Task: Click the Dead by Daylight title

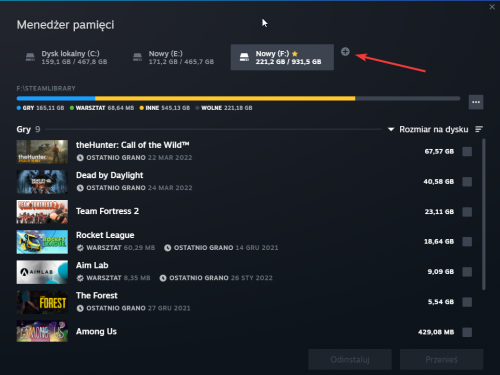Action: pos(110,175)
